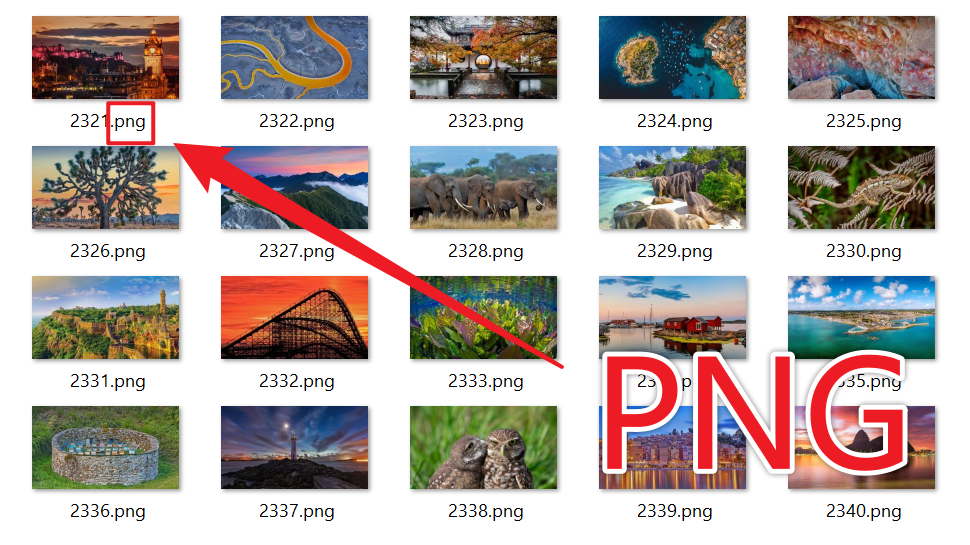Select the 2332.png roller coaster thumbnail
The image size is (970, 545).
(294, 317)
